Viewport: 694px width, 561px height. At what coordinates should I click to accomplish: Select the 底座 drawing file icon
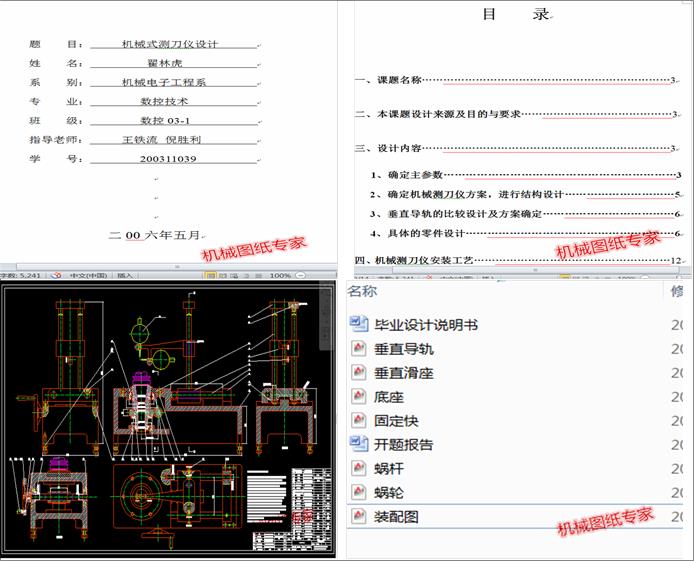[x=359, y=396]
